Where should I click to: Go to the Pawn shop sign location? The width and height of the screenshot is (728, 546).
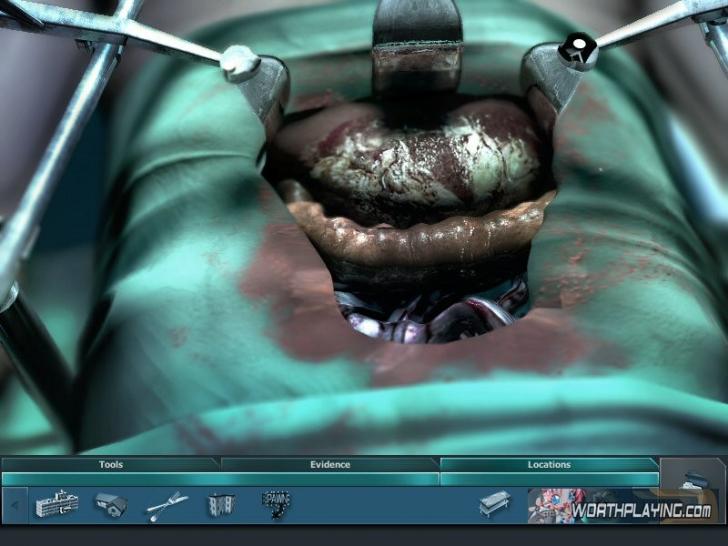pos(277,503)
